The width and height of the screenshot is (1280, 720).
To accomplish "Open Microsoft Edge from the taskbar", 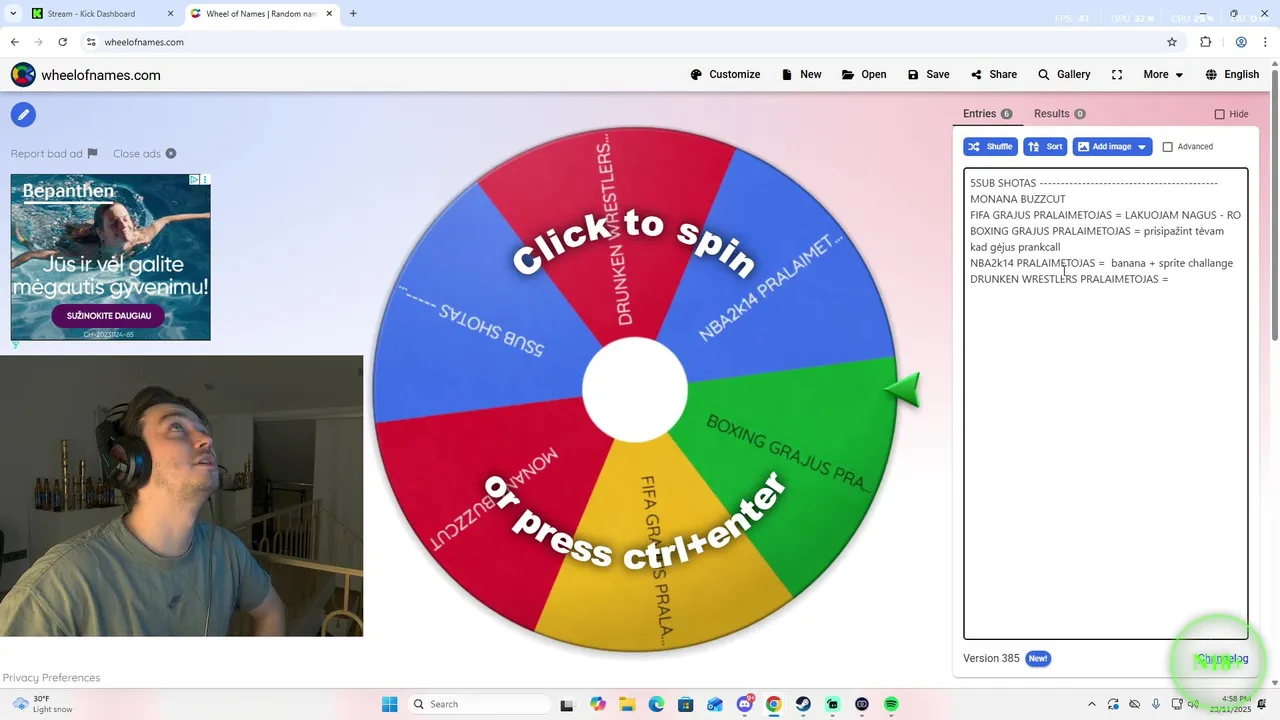I will click(x=657, y=704).
